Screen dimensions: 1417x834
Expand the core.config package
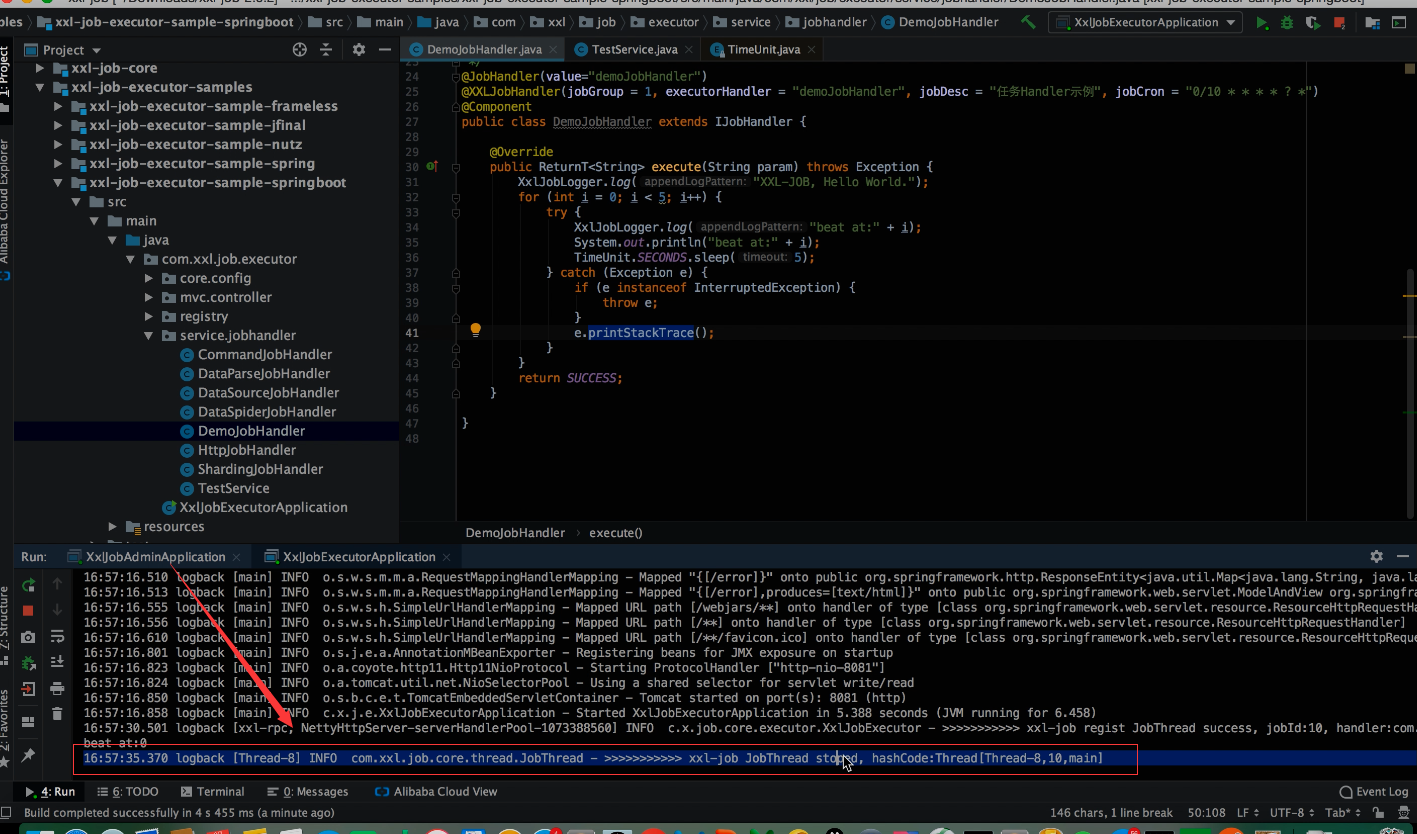click(x=148, y=278)
